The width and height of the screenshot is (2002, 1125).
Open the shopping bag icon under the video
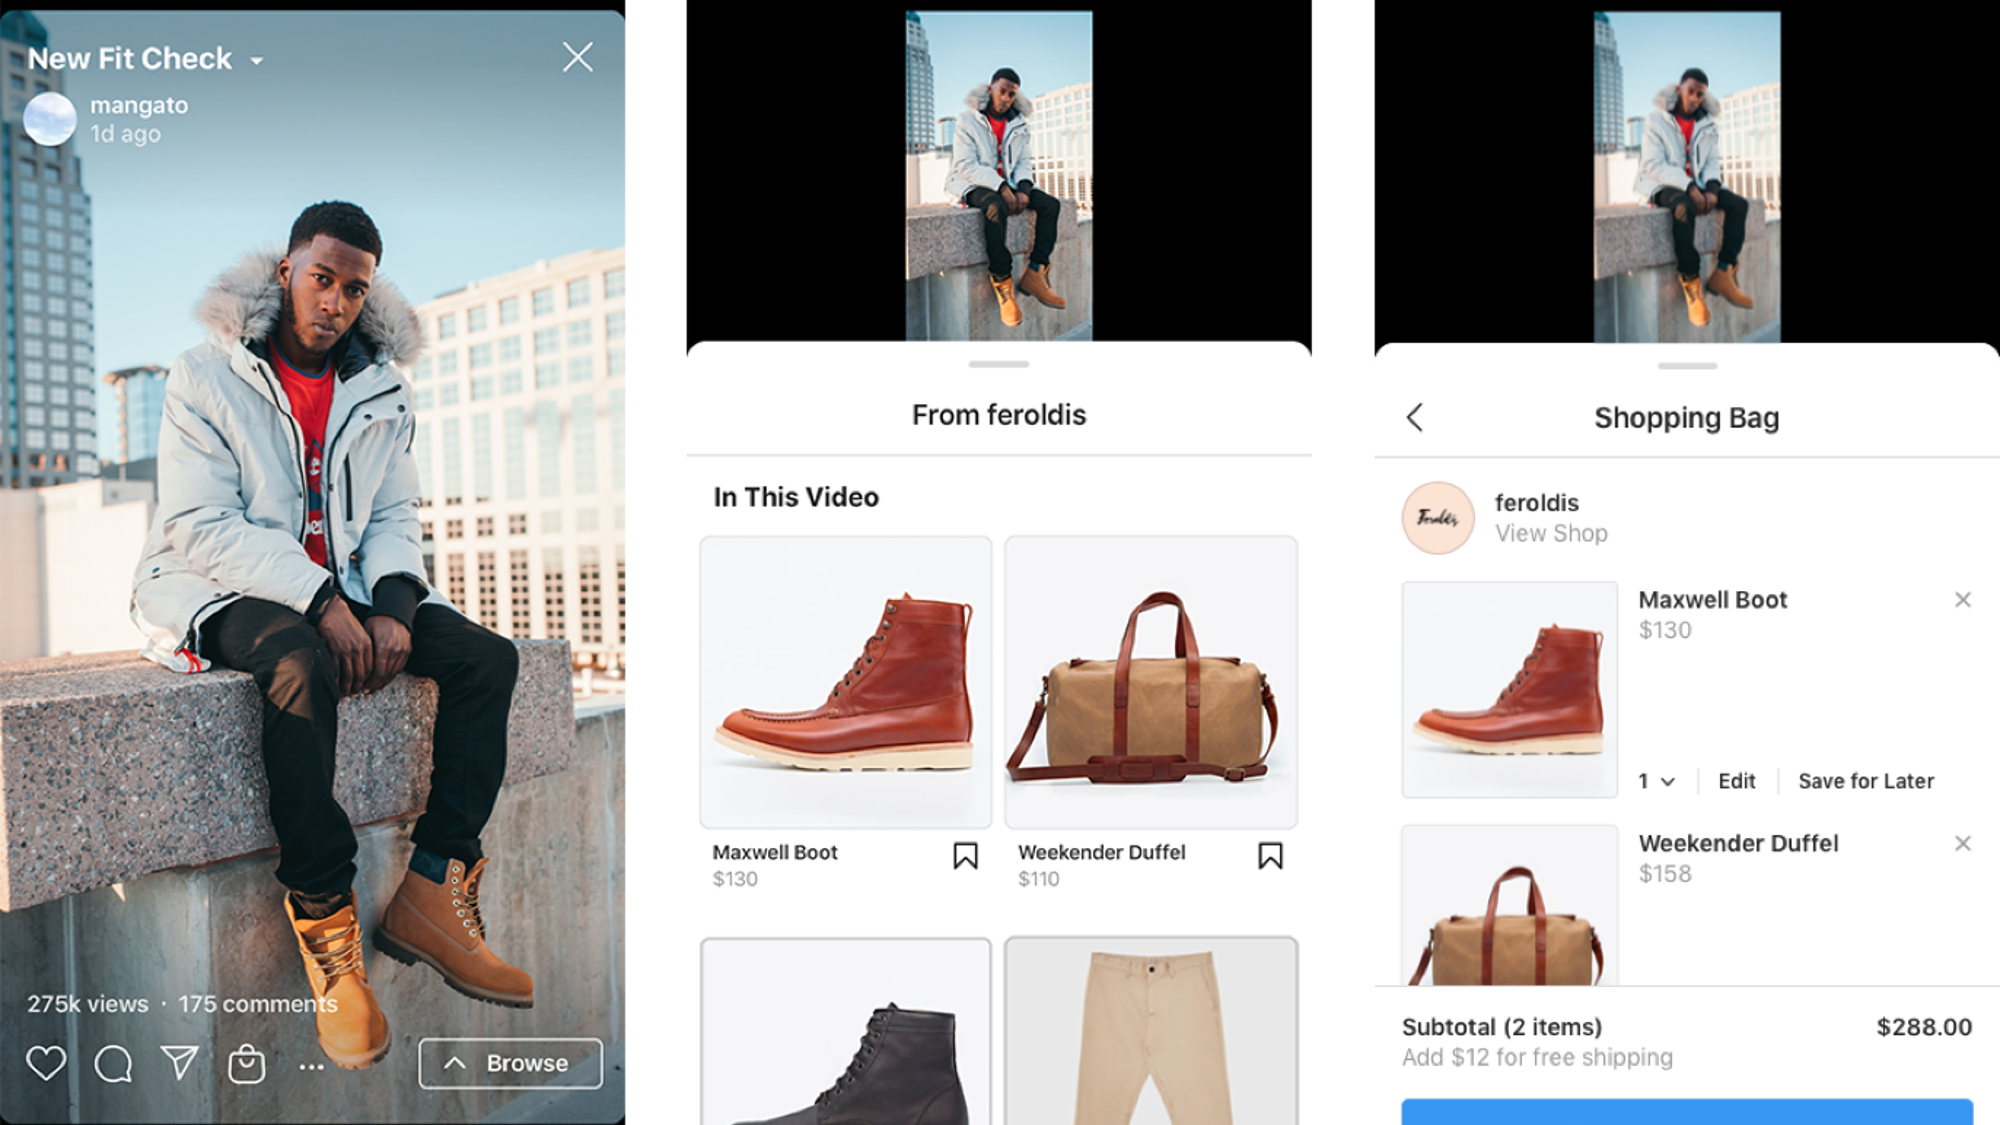point(246,1064)
